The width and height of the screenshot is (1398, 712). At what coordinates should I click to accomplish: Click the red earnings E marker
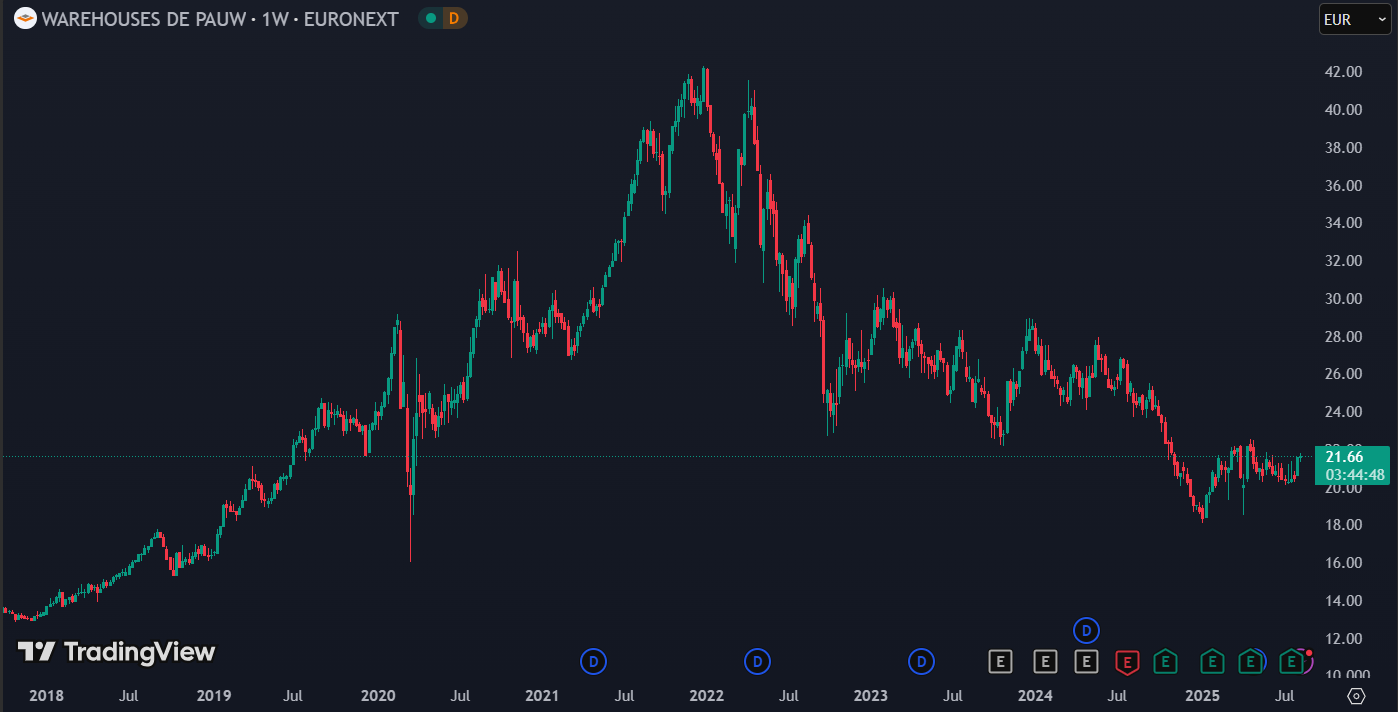pyautogui.click(x=1128, y=661)
